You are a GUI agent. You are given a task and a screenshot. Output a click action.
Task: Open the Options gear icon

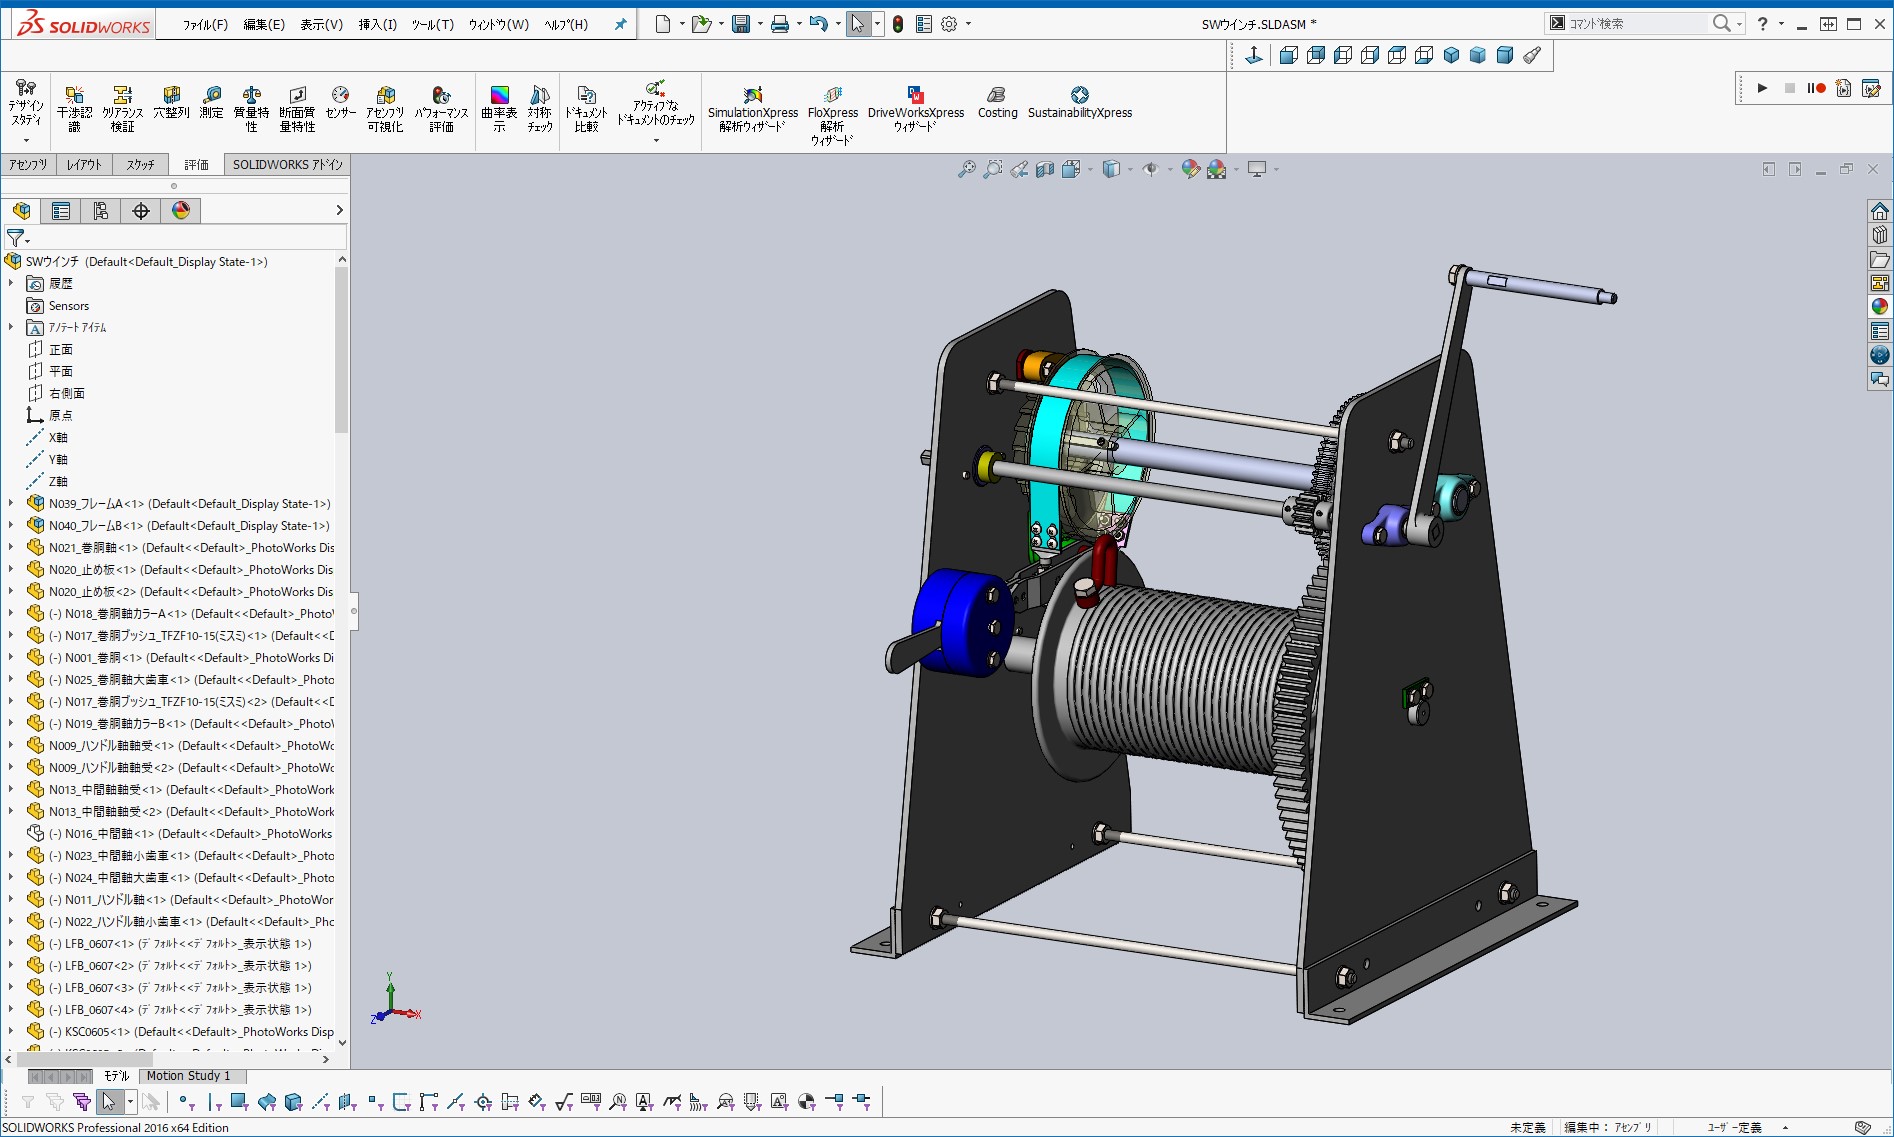pyautogui.click(x=949, y=24)
